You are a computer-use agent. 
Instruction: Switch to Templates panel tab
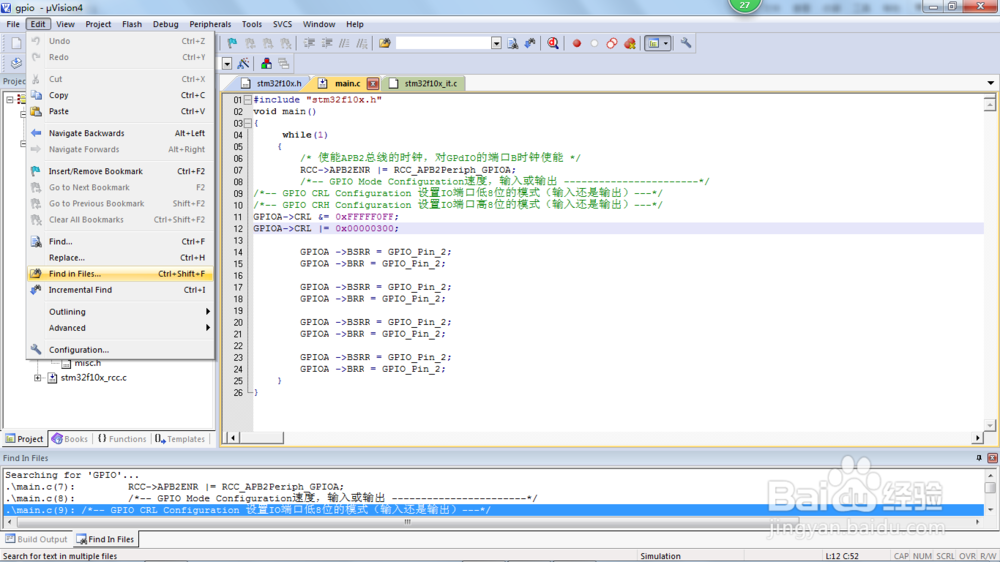coord(180,439)
